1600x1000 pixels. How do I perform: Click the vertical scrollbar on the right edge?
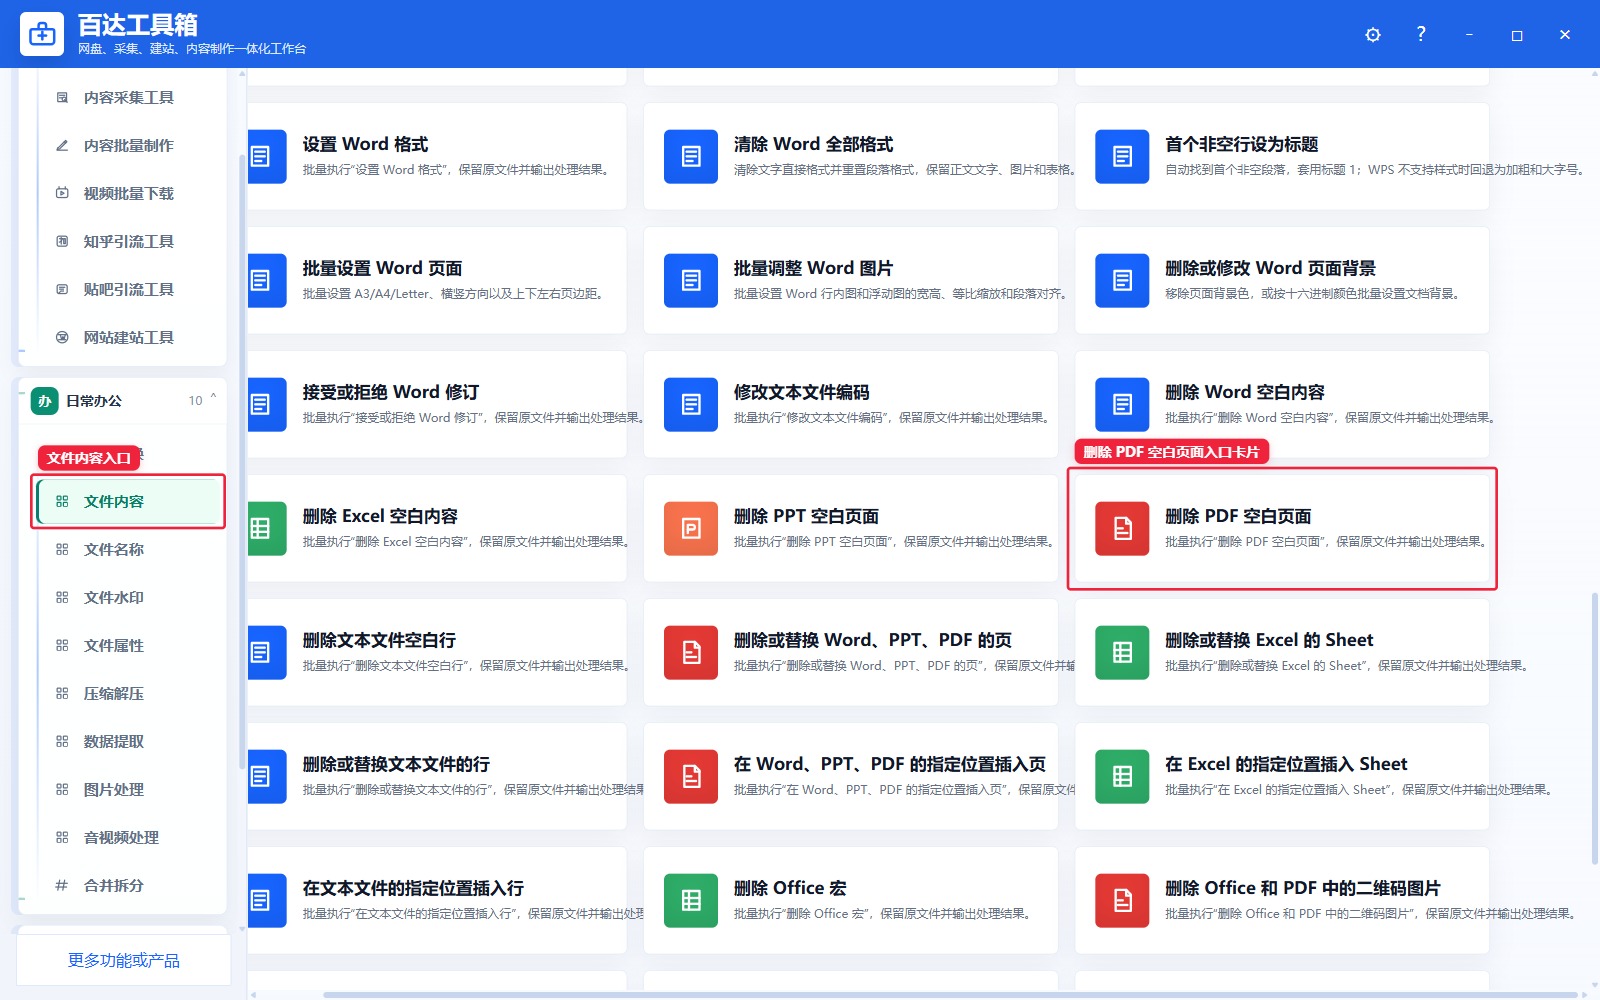1594,729
